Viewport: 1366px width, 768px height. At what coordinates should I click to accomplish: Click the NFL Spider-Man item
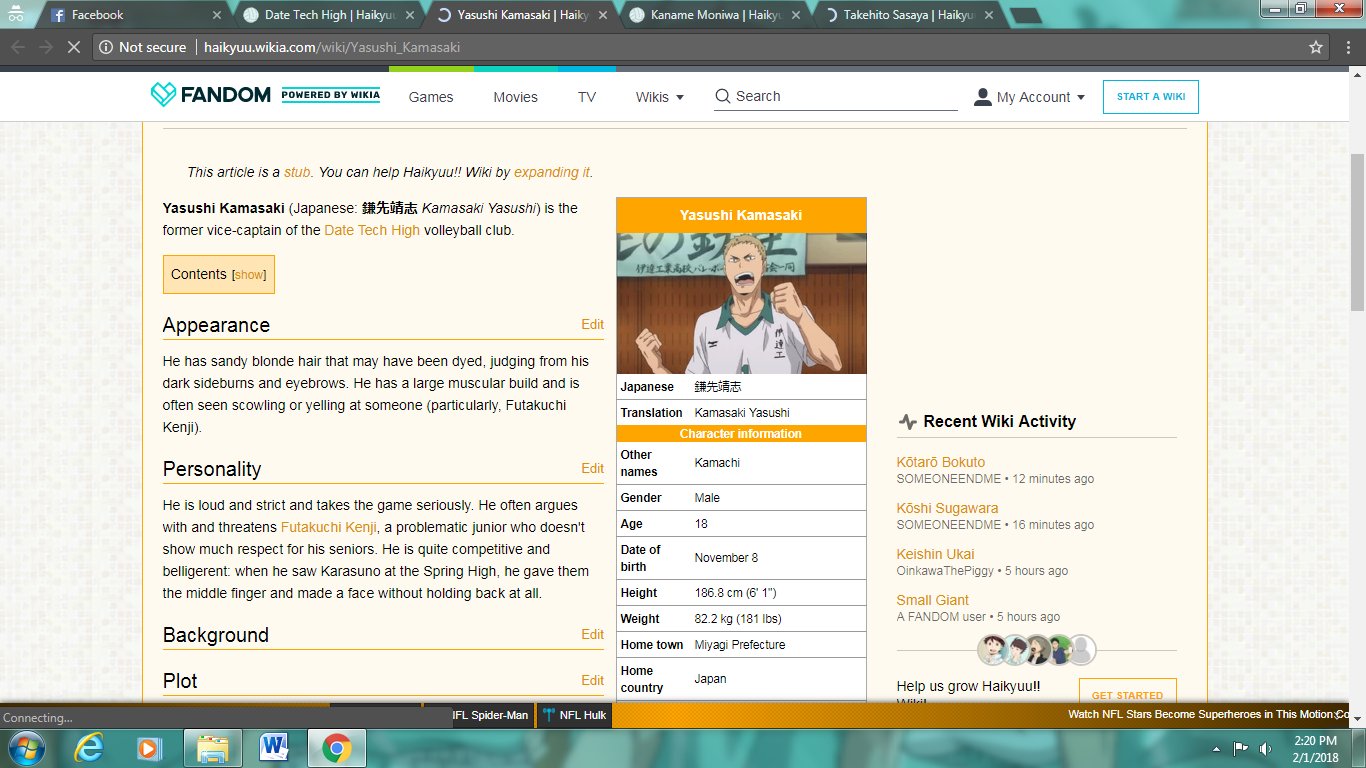coord(491,715)
